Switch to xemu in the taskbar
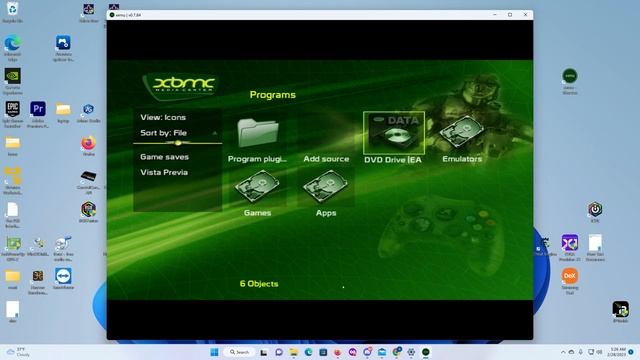 click(426, 352)
